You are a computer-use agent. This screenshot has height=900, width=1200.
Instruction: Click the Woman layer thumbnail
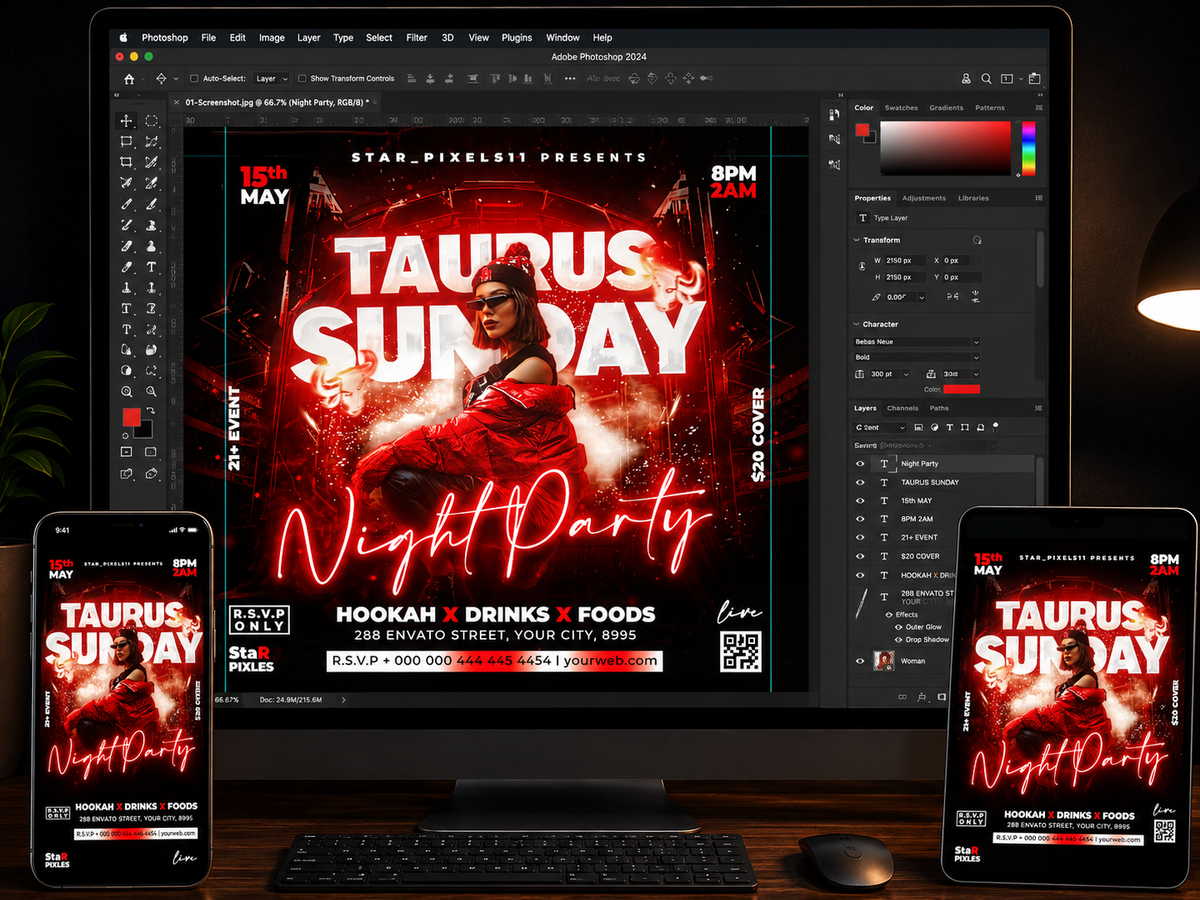(884, 661)
